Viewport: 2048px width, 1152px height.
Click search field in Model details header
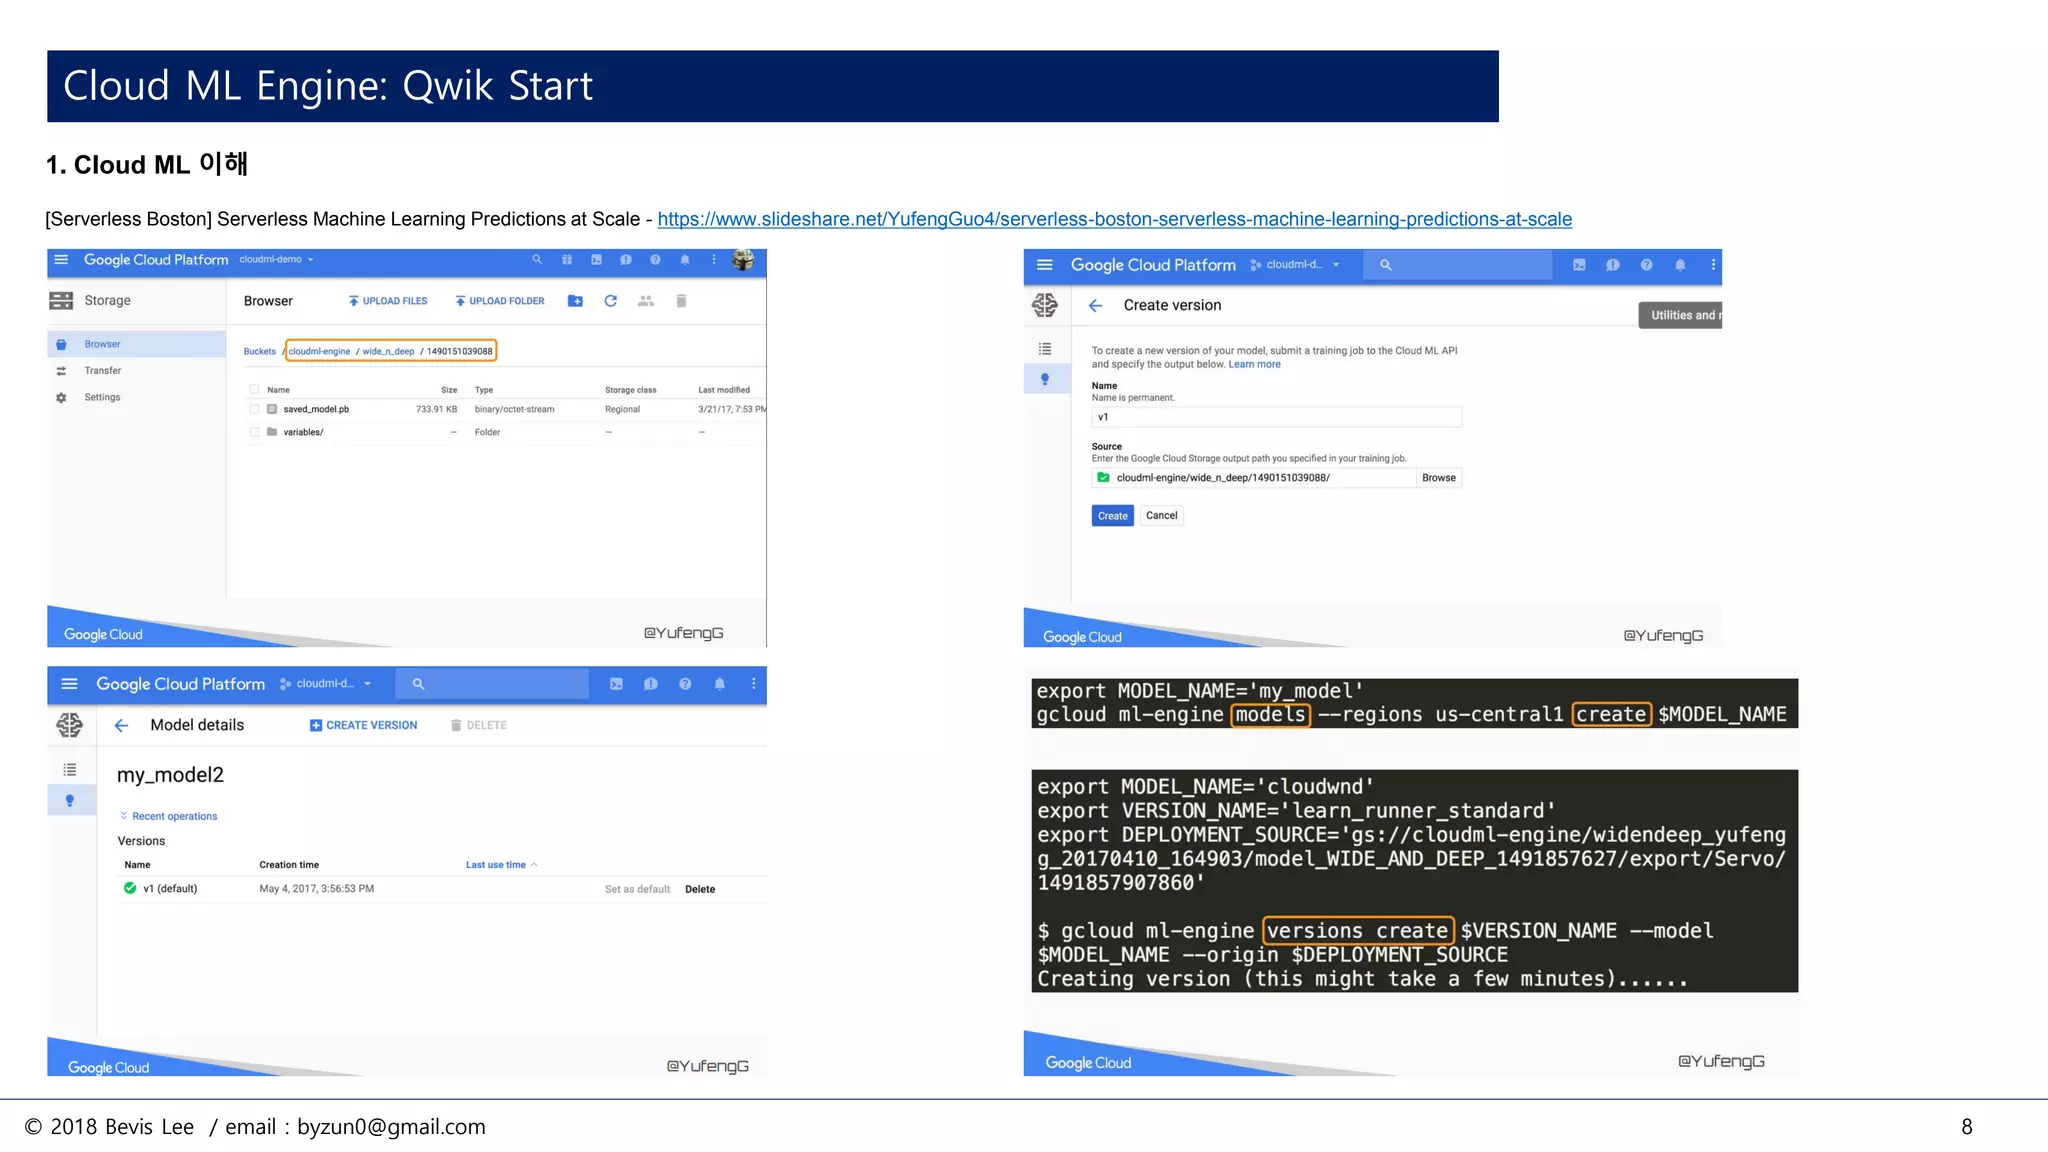pos(492,684)
